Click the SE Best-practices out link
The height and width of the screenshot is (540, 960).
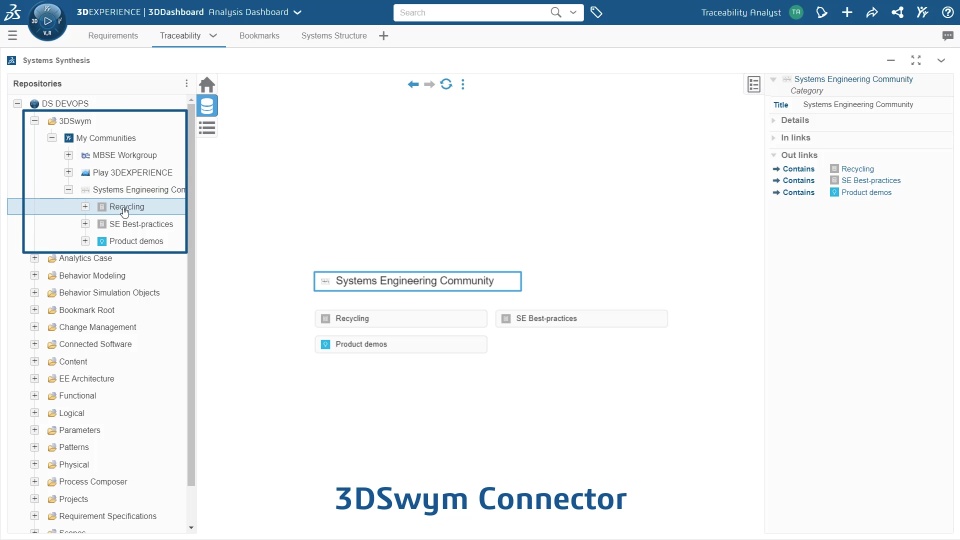pos(871,180)
